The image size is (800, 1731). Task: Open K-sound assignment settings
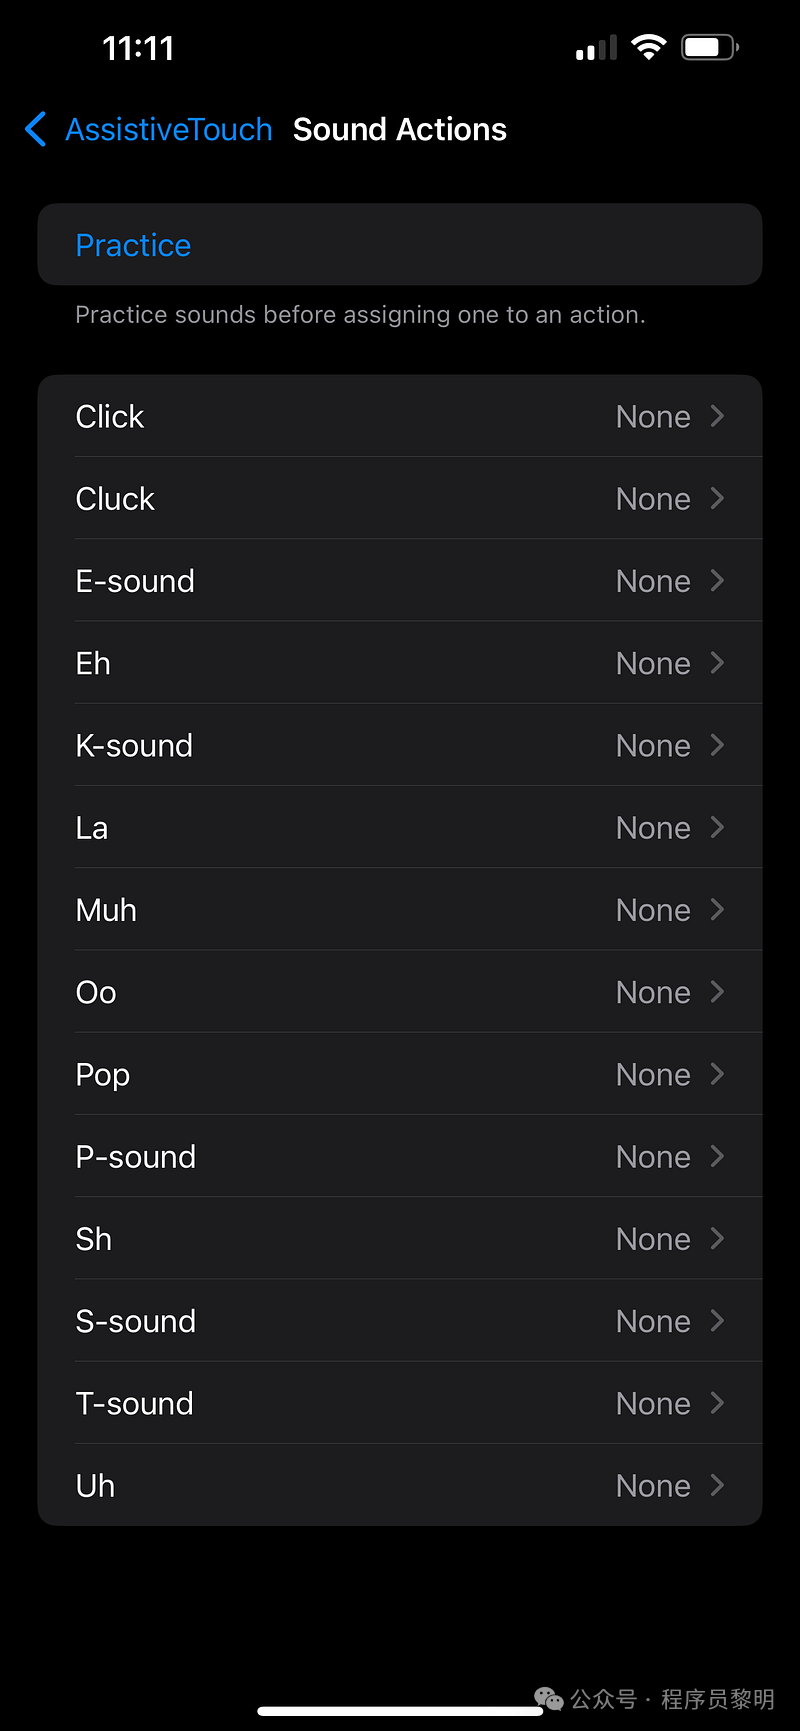coord(400,745)
